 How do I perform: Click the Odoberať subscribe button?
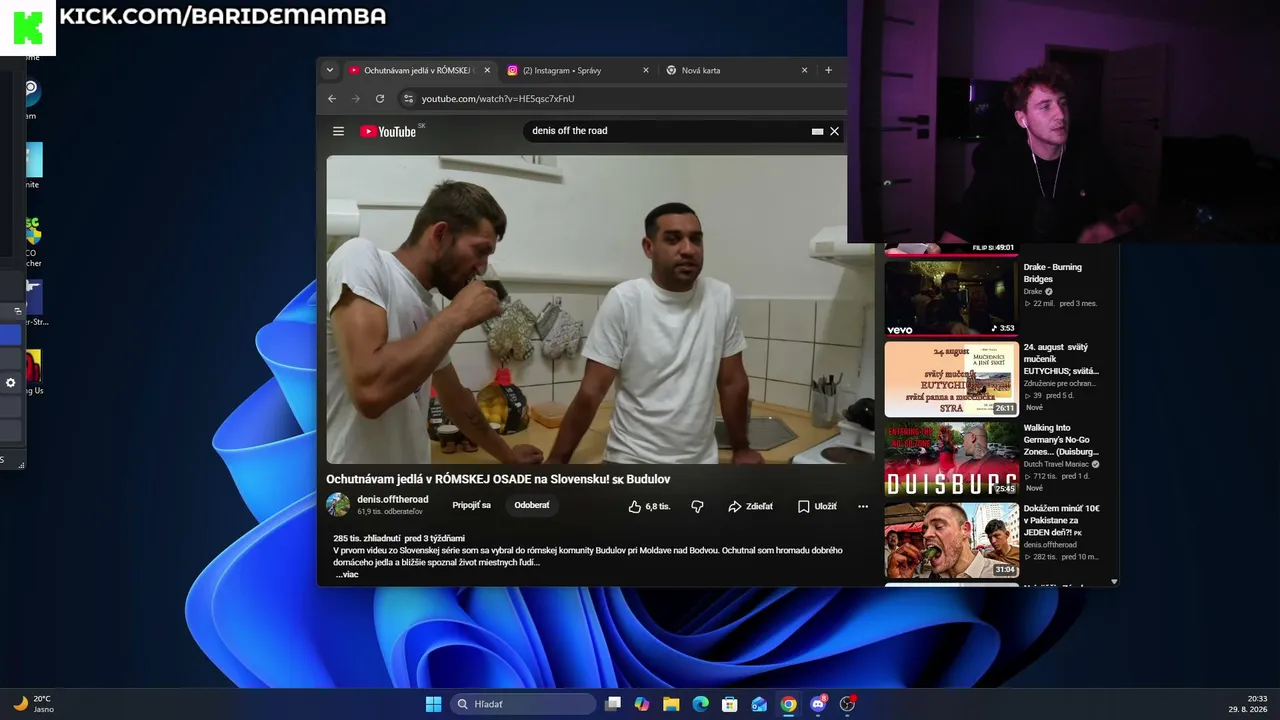click(x=532, y=506)
